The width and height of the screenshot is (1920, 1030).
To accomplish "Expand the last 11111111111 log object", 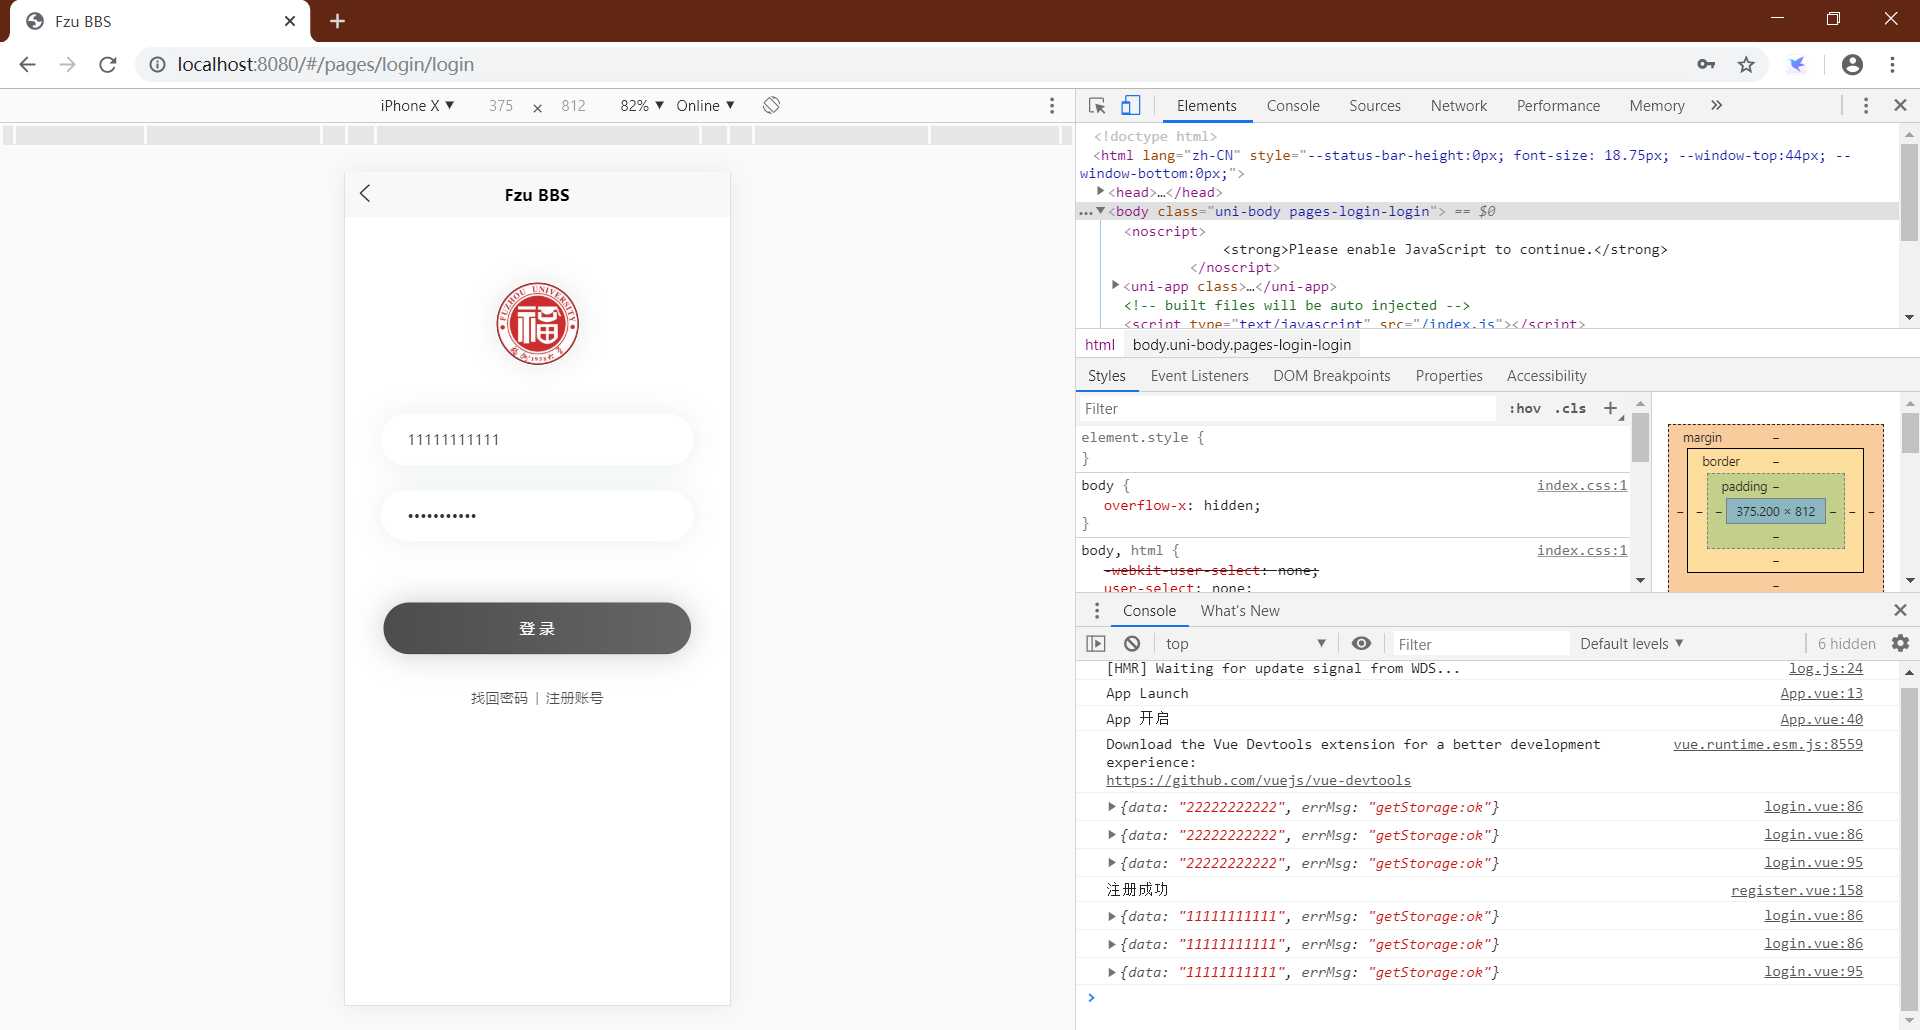I will (1111, 971).
